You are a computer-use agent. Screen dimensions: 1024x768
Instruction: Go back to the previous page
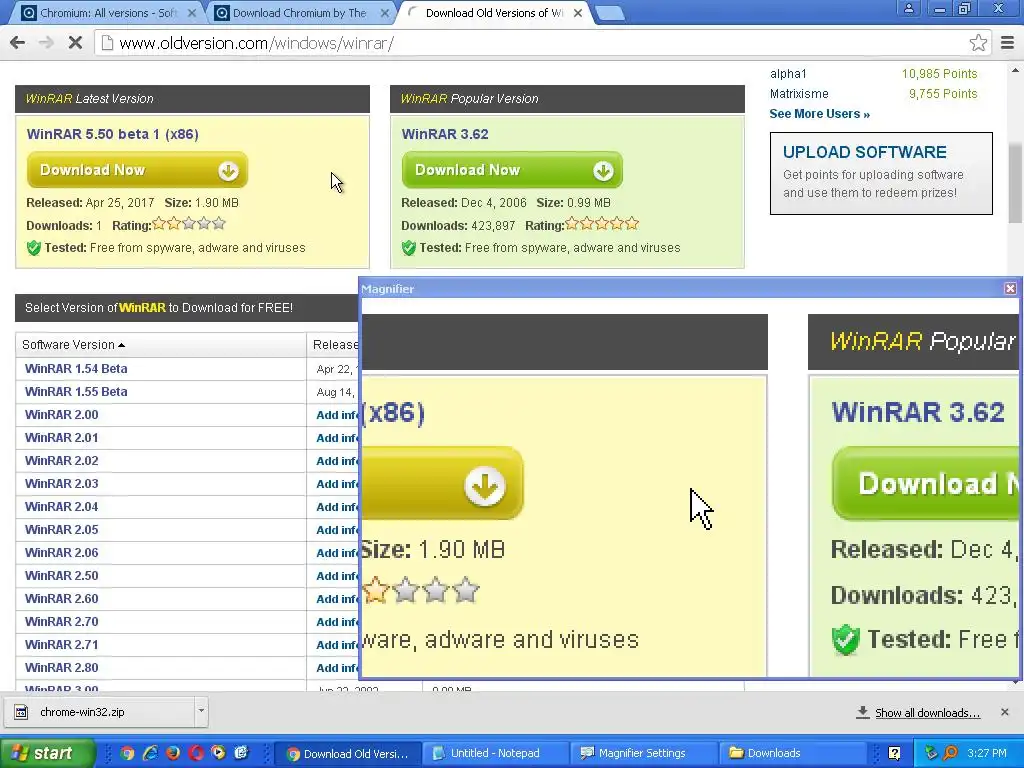click(18, 43)
